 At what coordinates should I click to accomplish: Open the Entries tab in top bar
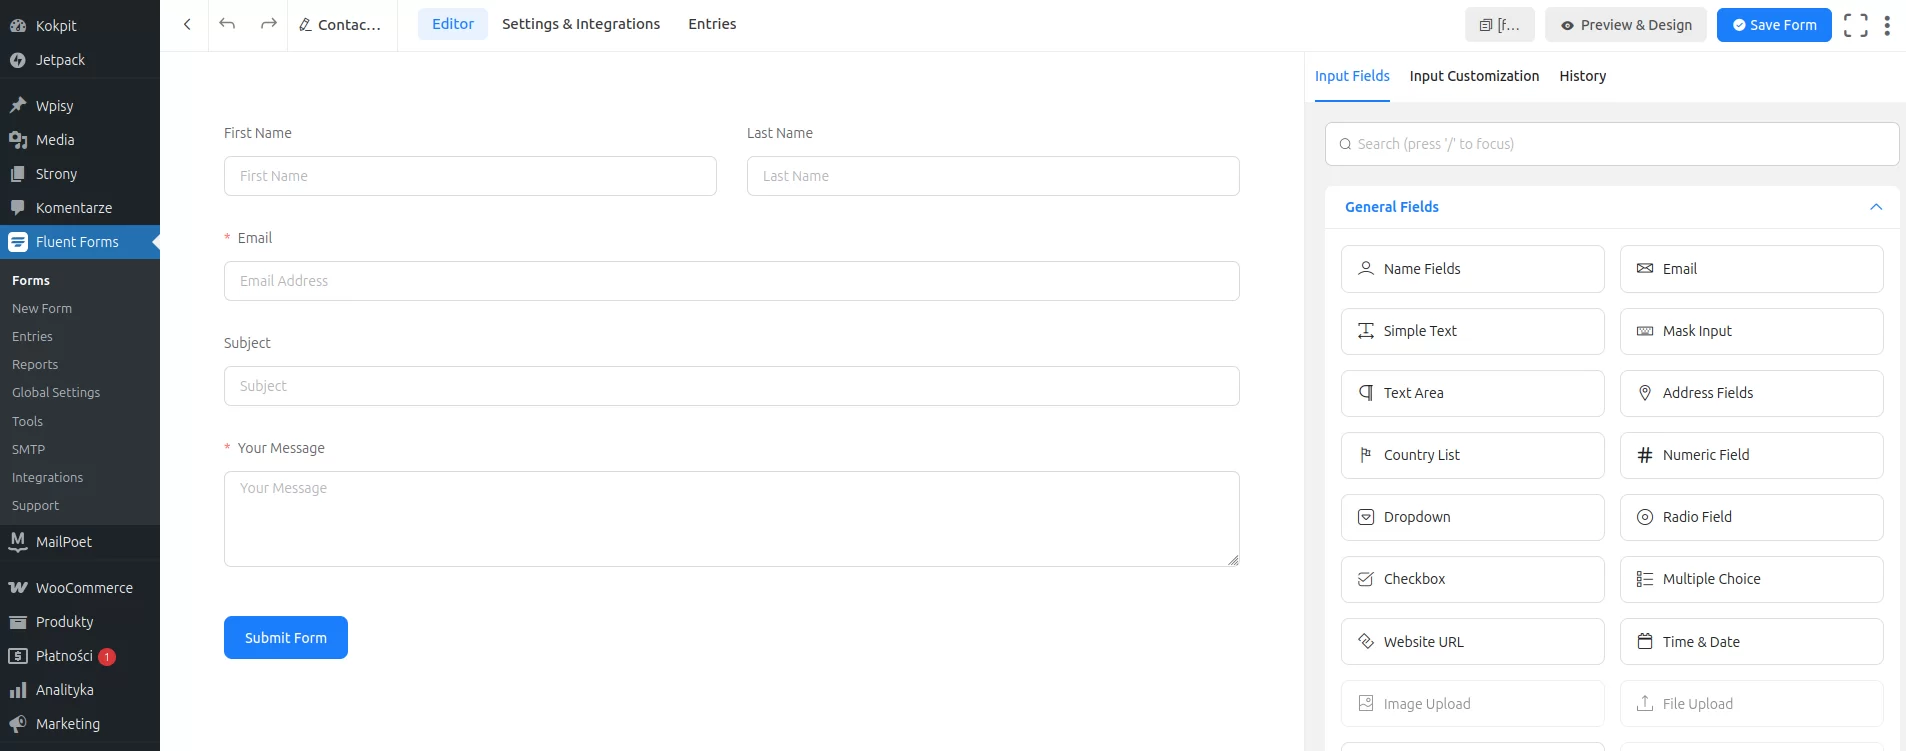click(712, 24)
